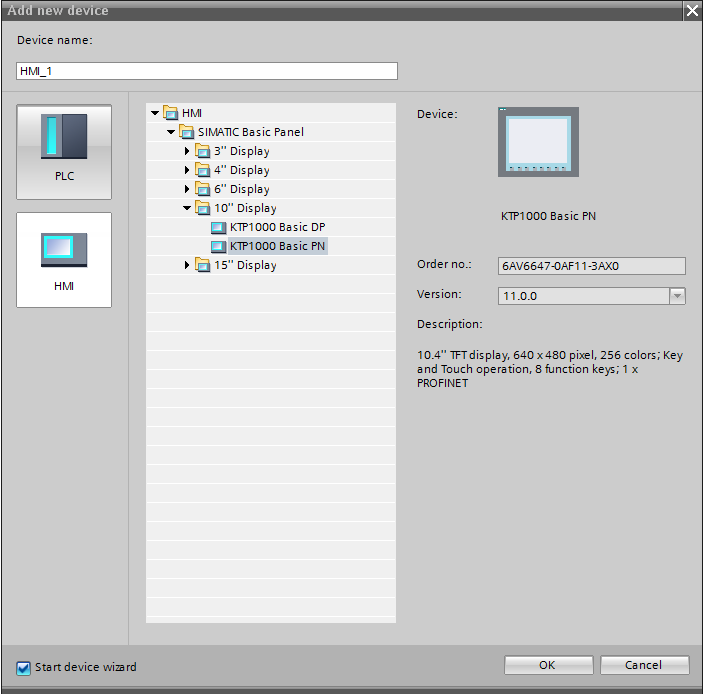Select the PLC device category button
This screenshot has width=703, height=694.
click(64, 152)
